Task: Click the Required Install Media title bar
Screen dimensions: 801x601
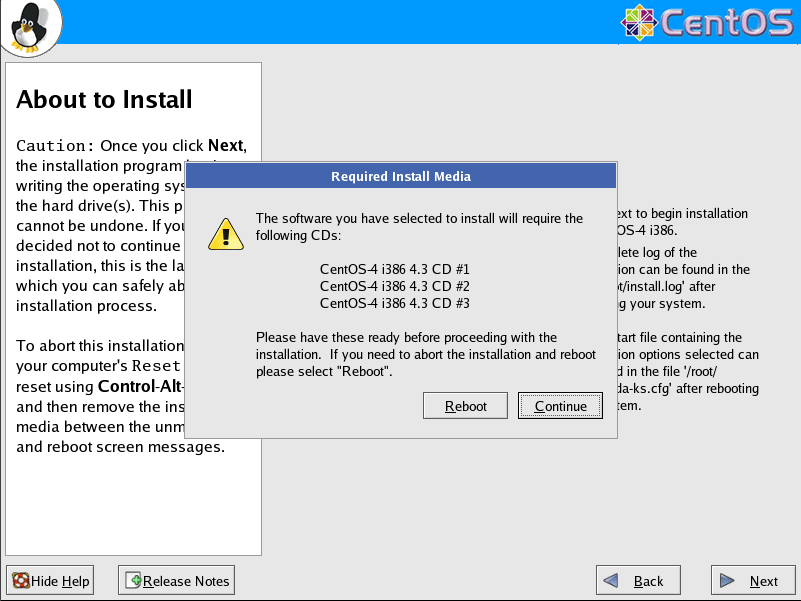Action: pos(400,176)
